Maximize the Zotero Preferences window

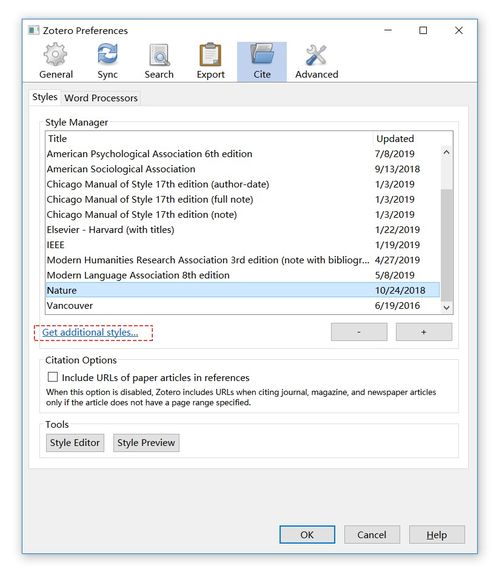pos(423,30)
